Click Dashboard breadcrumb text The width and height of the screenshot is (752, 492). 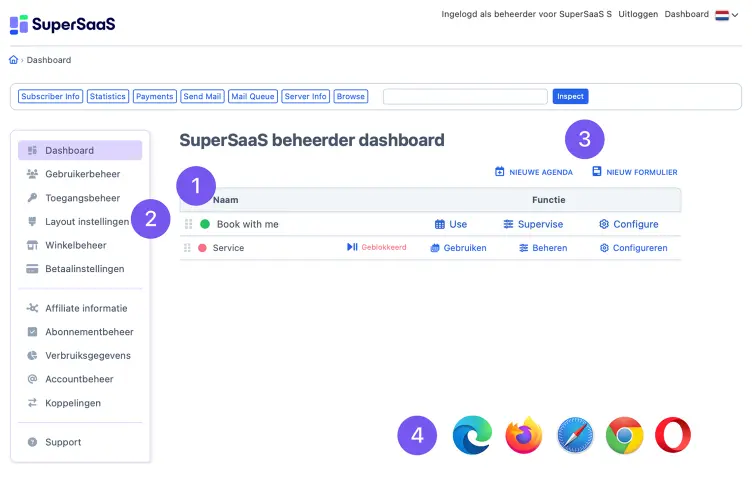(x=49, y=60)
